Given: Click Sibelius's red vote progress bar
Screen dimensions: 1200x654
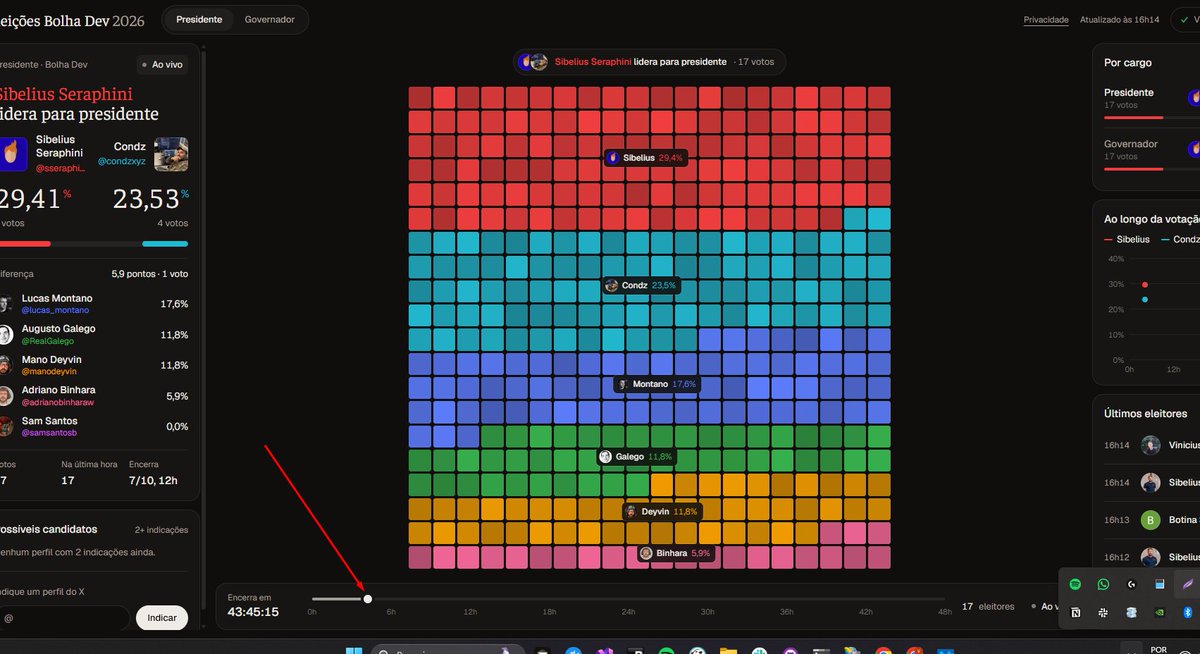Looking at the screenshot, I should (x=25, y=243).
